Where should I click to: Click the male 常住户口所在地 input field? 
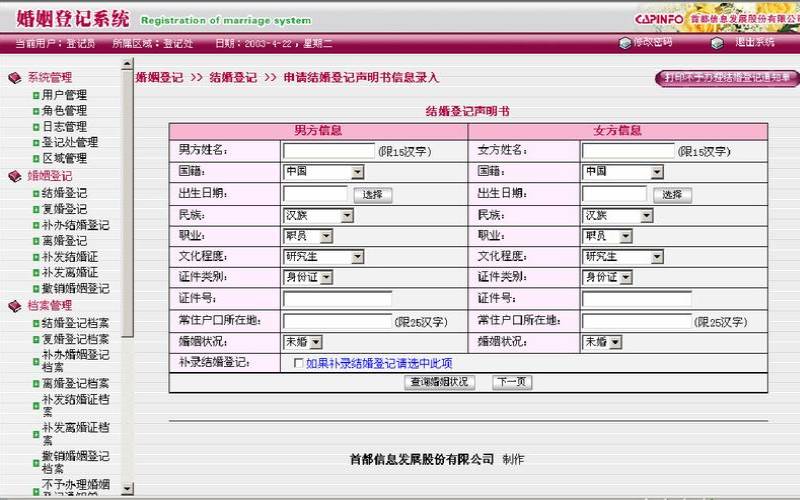tap(338, 321)
